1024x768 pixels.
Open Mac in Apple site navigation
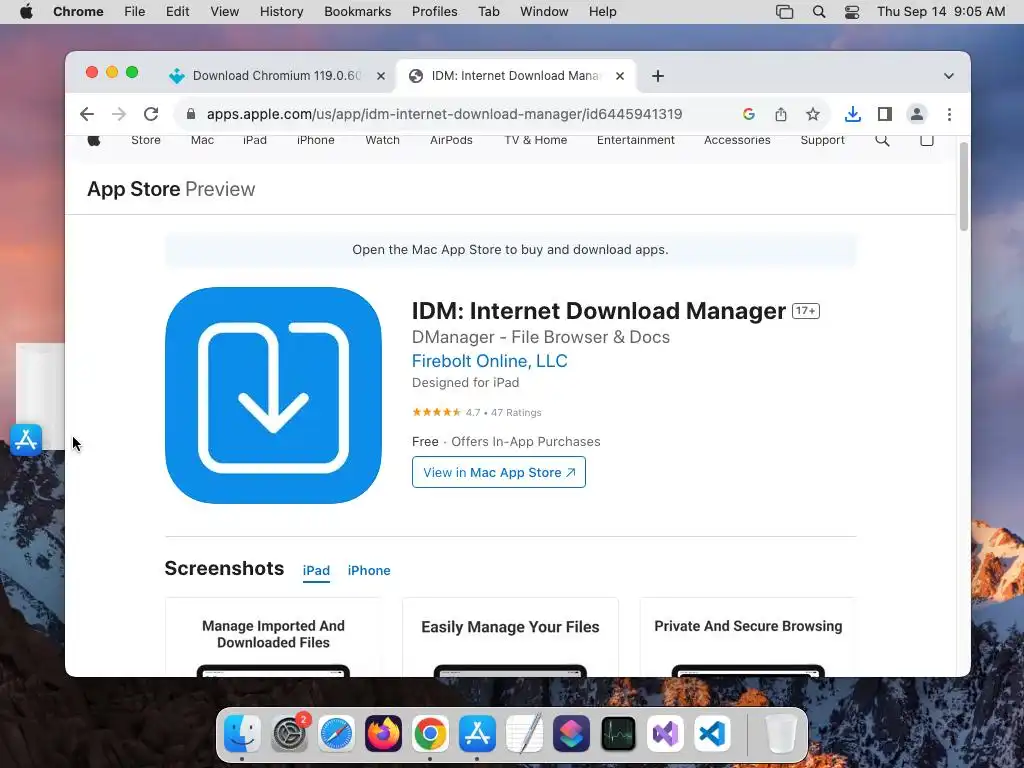pos(202,140)
